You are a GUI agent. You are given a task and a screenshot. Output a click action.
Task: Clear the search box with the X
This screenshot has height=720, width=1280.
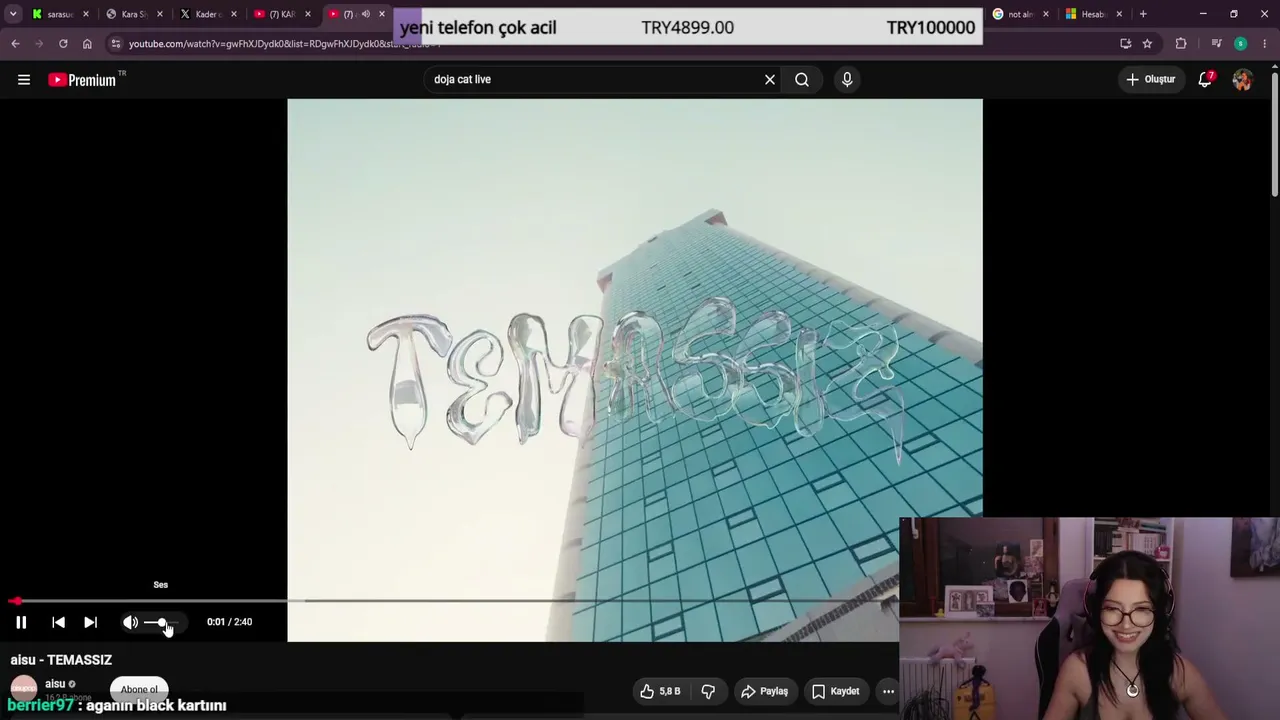click(770, 80)
